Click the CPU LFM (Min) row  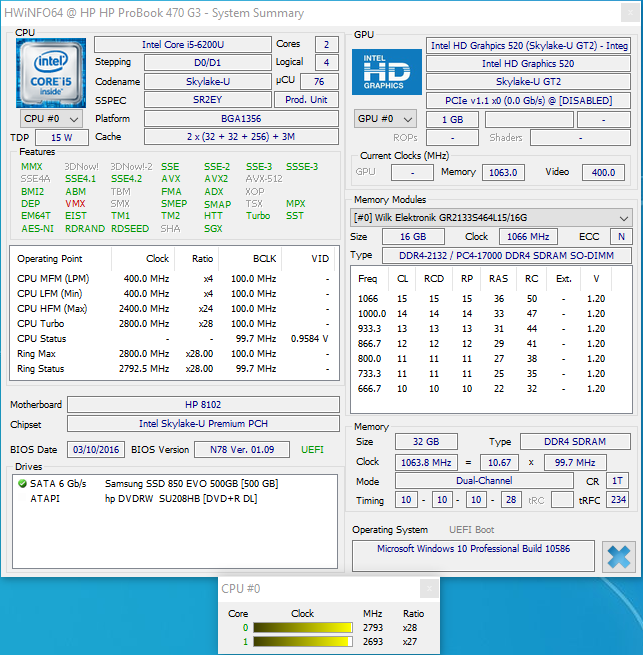(x=174, y=294)
